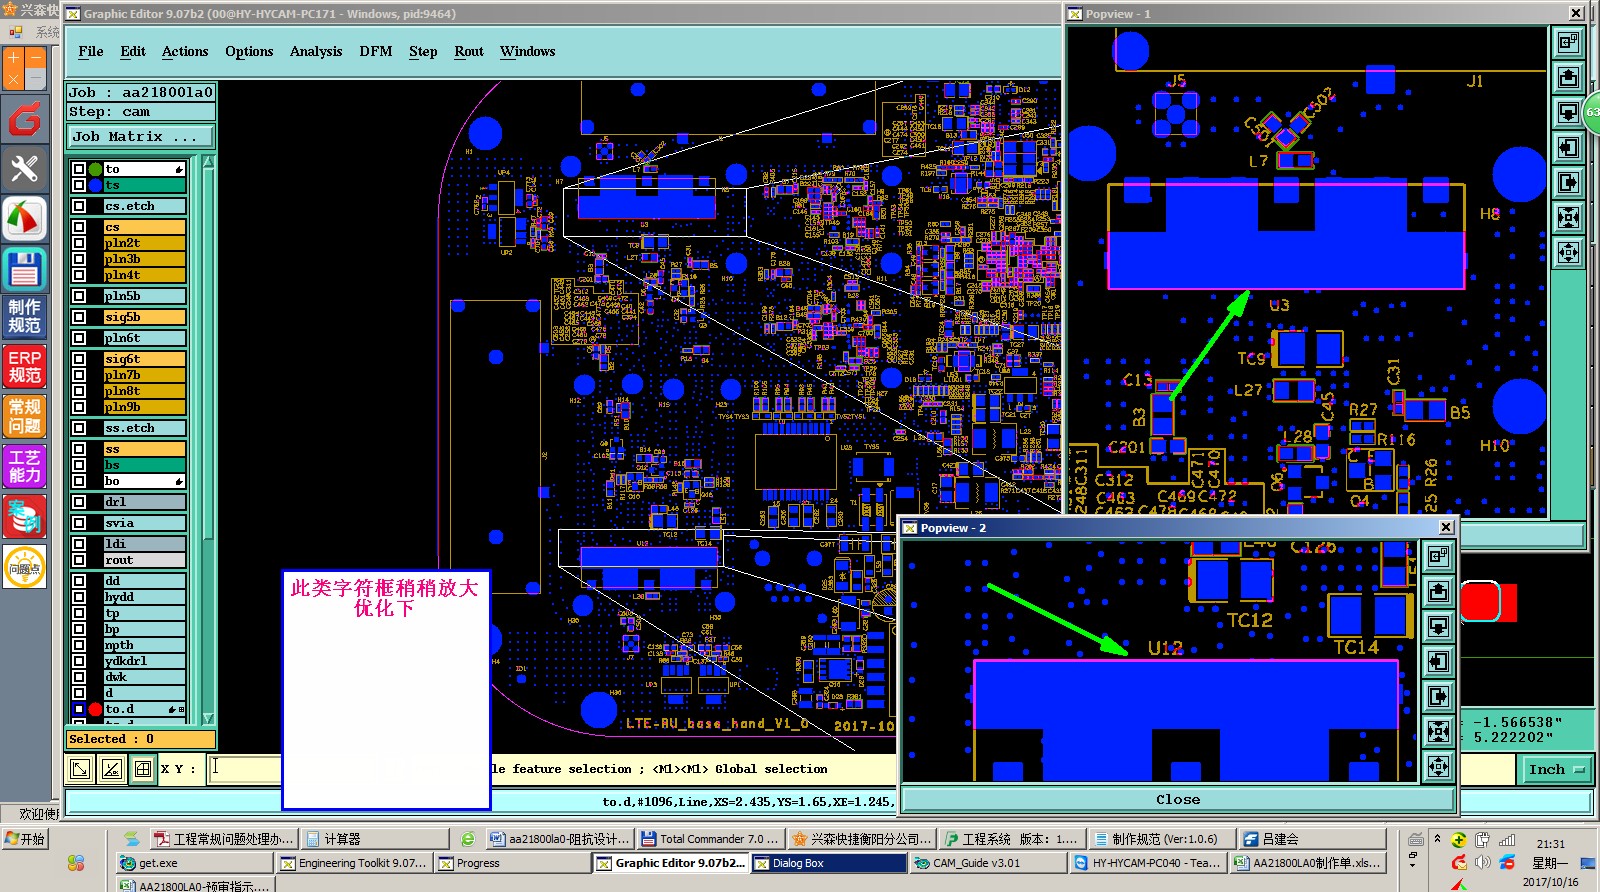
Task: Click the volume speaker tray icon
Action: (x=1483, y=862)
